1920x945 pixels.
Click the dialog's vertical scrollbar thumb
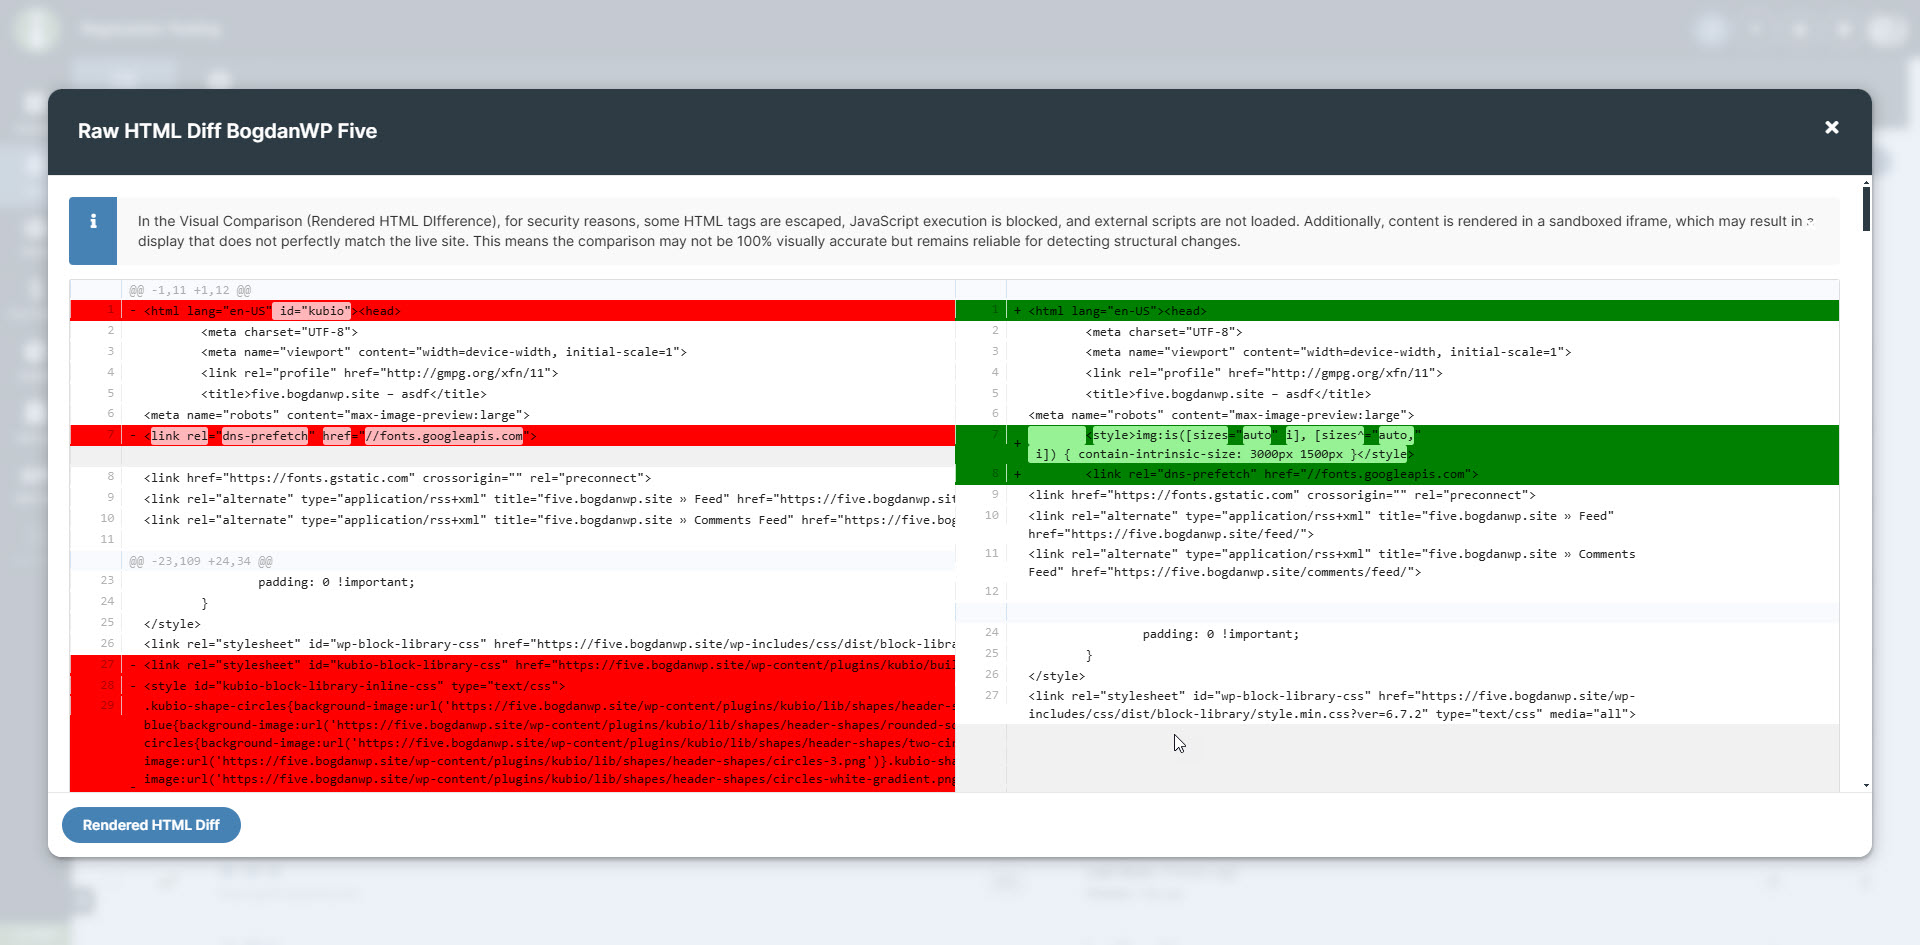[x=1866, y=208]
